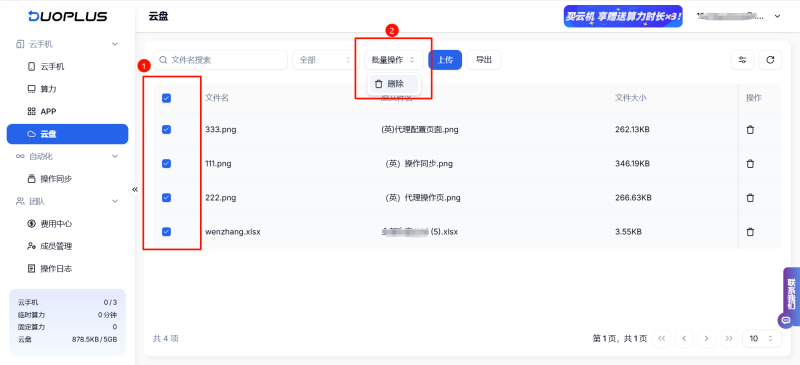Uncheck the select-all header checkbox
800x365 pixels.
(166, 98)
